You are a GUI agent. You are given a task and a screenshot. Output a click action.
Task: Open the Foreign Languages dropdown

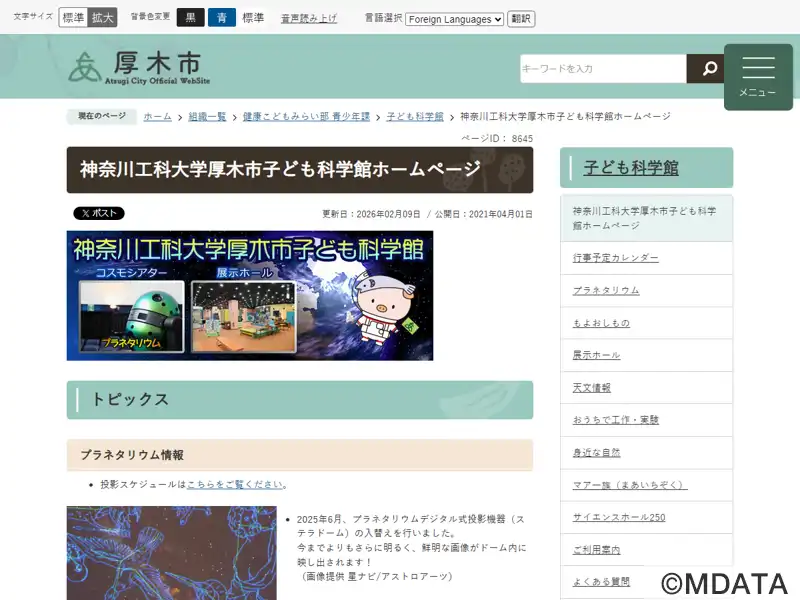[455, 19]
